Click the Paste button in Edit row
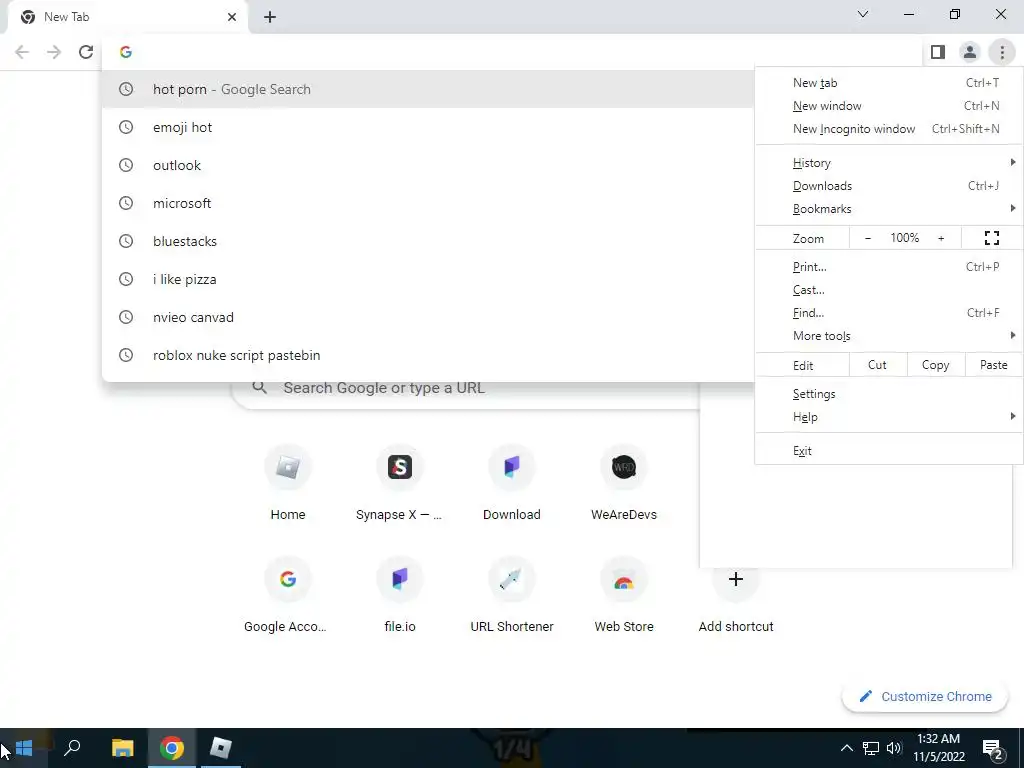 coord(993,365)
